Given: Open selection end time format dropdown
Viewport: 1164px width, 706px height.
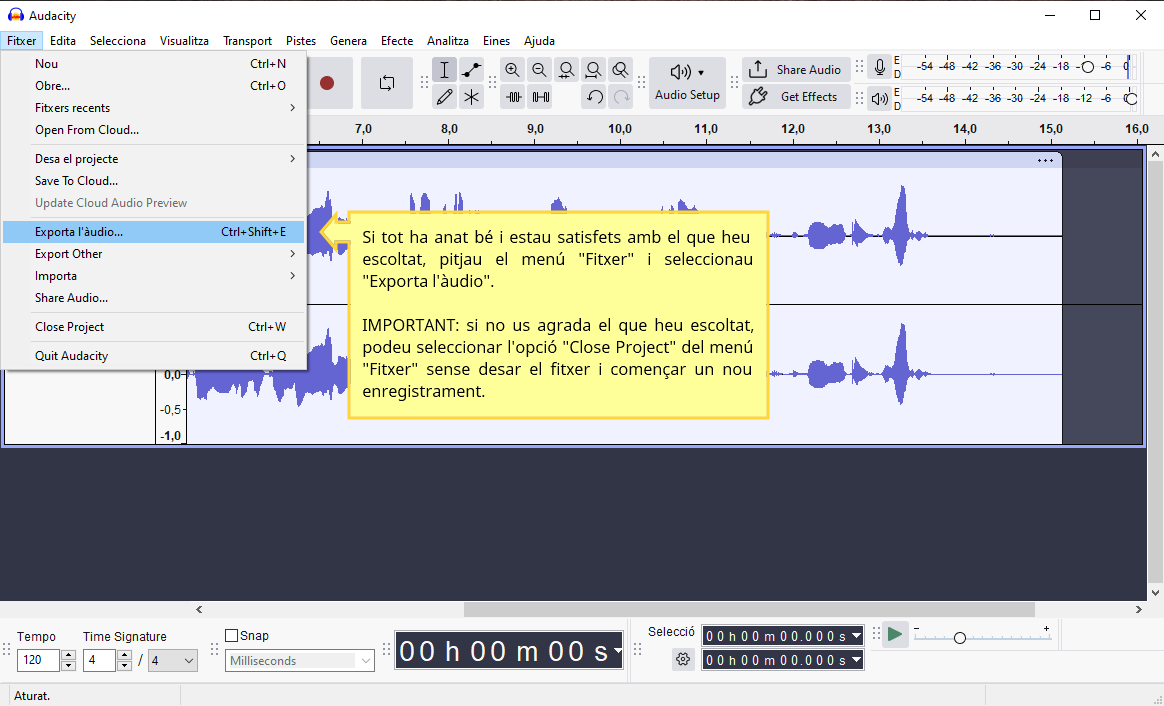Looking at the screenshot, I should coord(857,659).
